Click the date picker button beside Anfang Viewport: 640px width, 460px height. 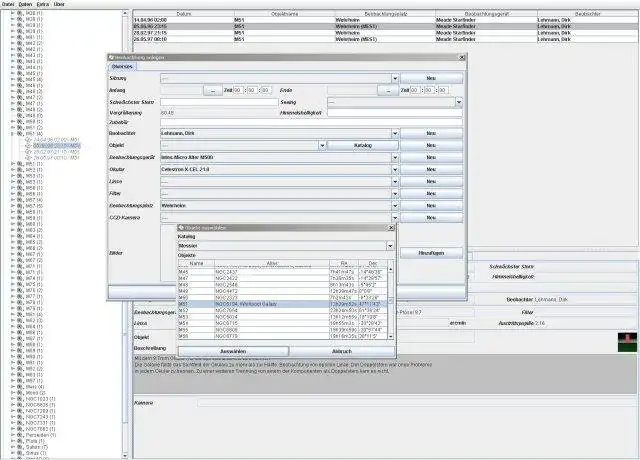(x=213, y=90)
